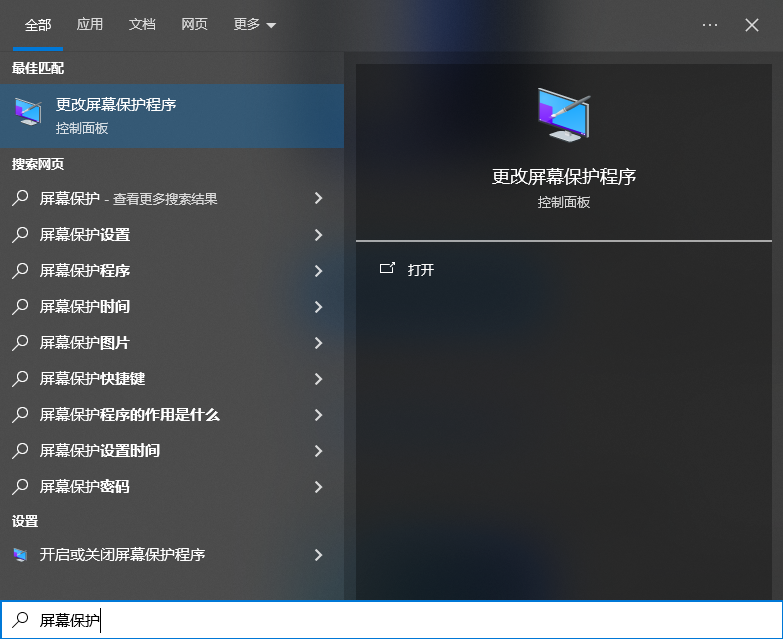Click the 更改屏幕保护程序 title in preview pane
The image size is (783, 639).
564,177
